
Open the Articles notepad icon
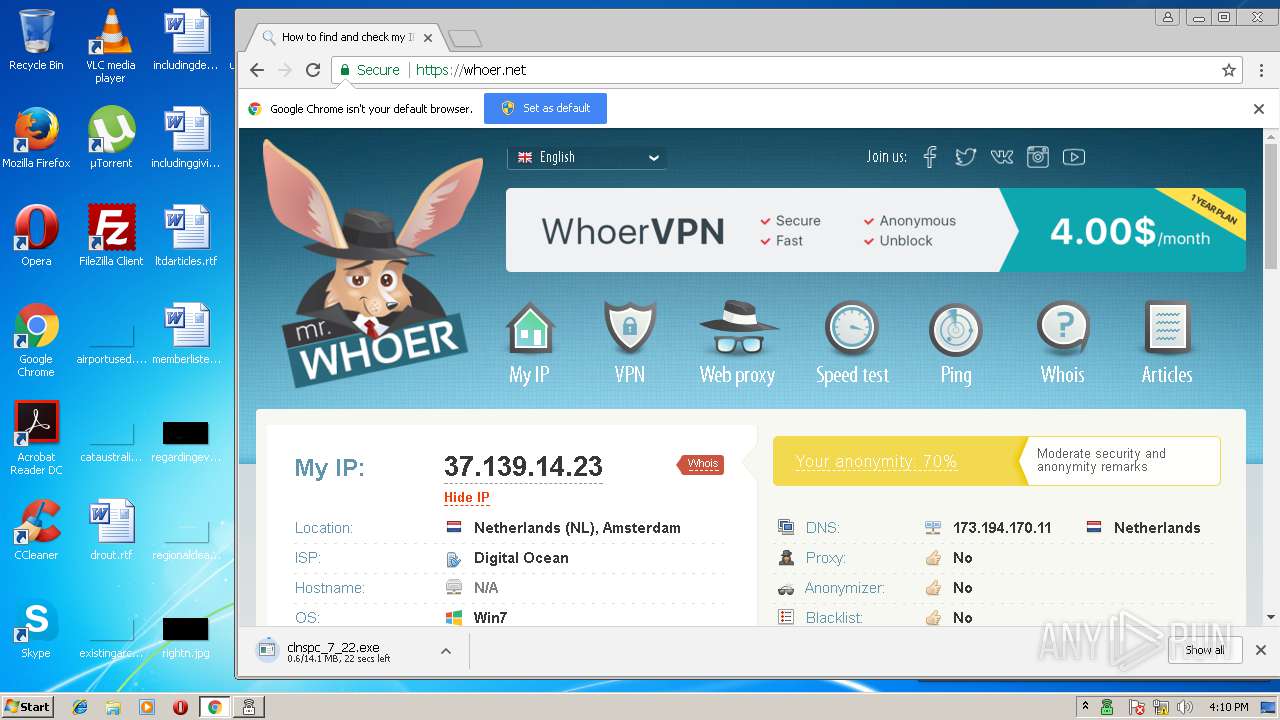[x=1167, y=328]
